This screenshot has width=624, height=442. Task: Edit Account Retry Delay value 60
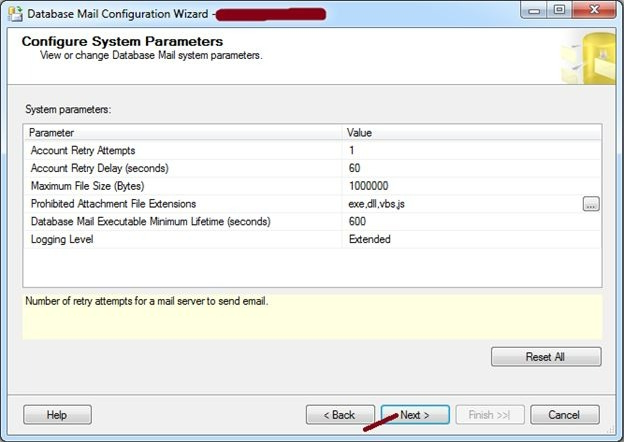(x=471, y=168)
